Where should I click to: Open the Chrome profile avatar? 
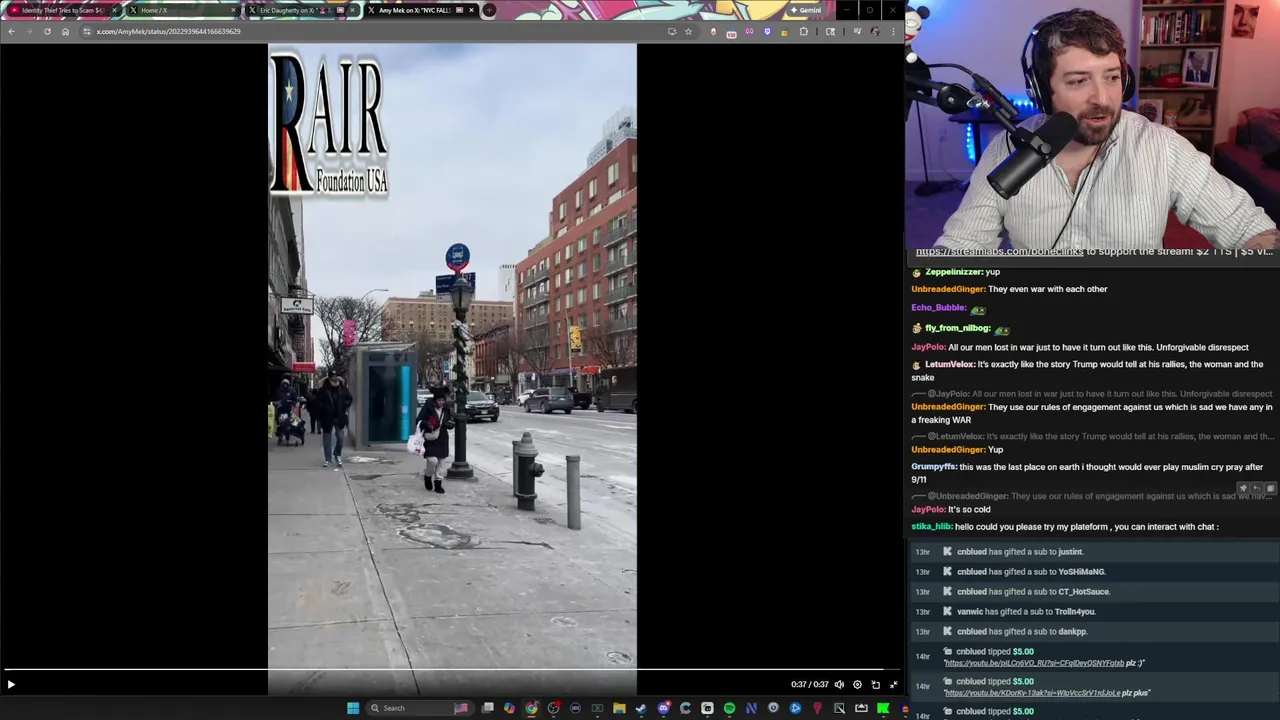[875, 31]
